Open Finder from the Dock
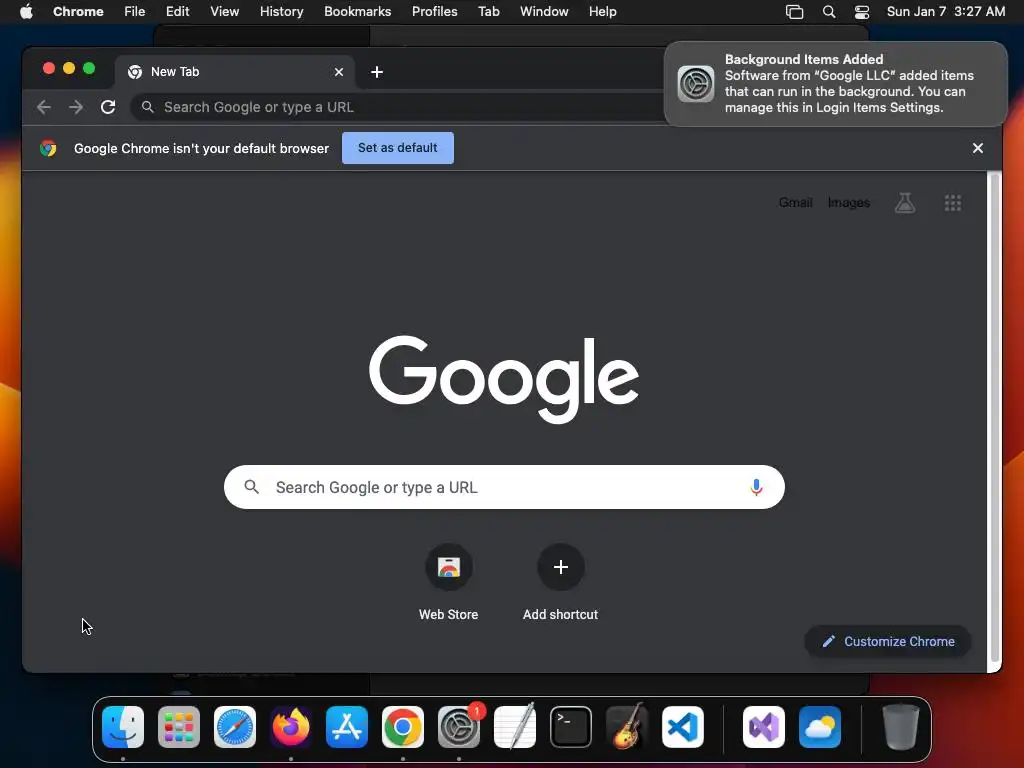The width and height of the screenshot is (1024, 768). [x=123, y=727]
